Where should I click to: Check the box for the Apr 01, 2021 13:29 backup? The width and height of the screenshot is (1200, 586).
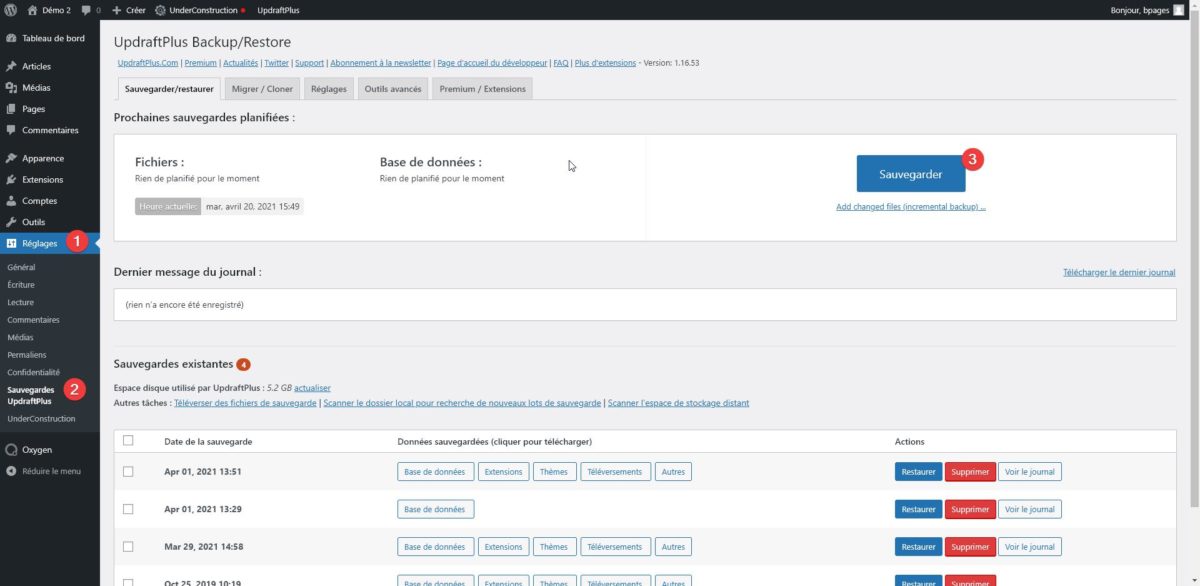[128, 509]
